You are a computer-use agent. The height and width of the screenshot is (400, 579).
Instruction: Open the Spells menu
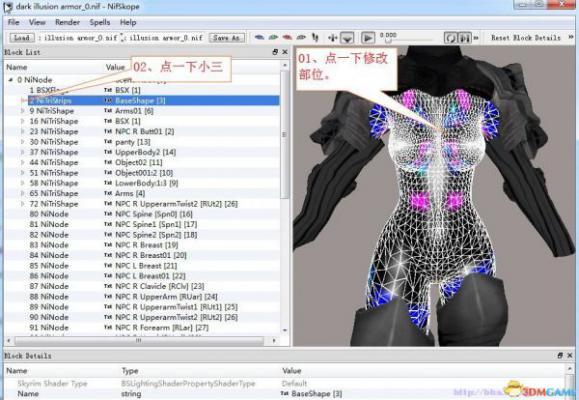click(100, 22)
